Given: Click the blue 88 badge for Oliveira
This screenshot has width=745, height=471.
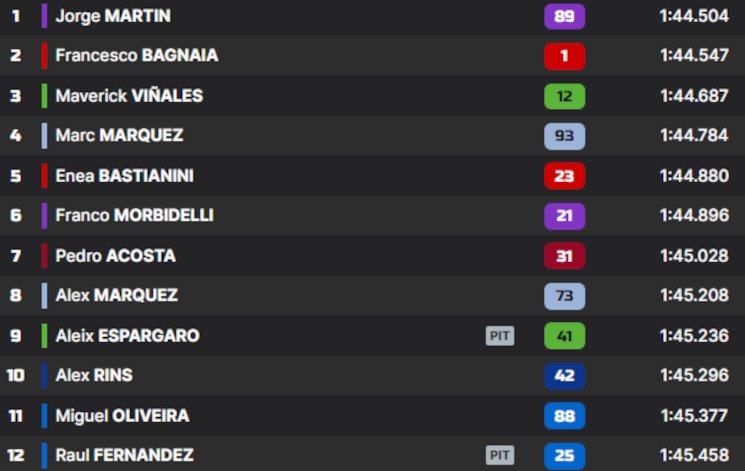Looking at the screenshot, I should (564, 416).
